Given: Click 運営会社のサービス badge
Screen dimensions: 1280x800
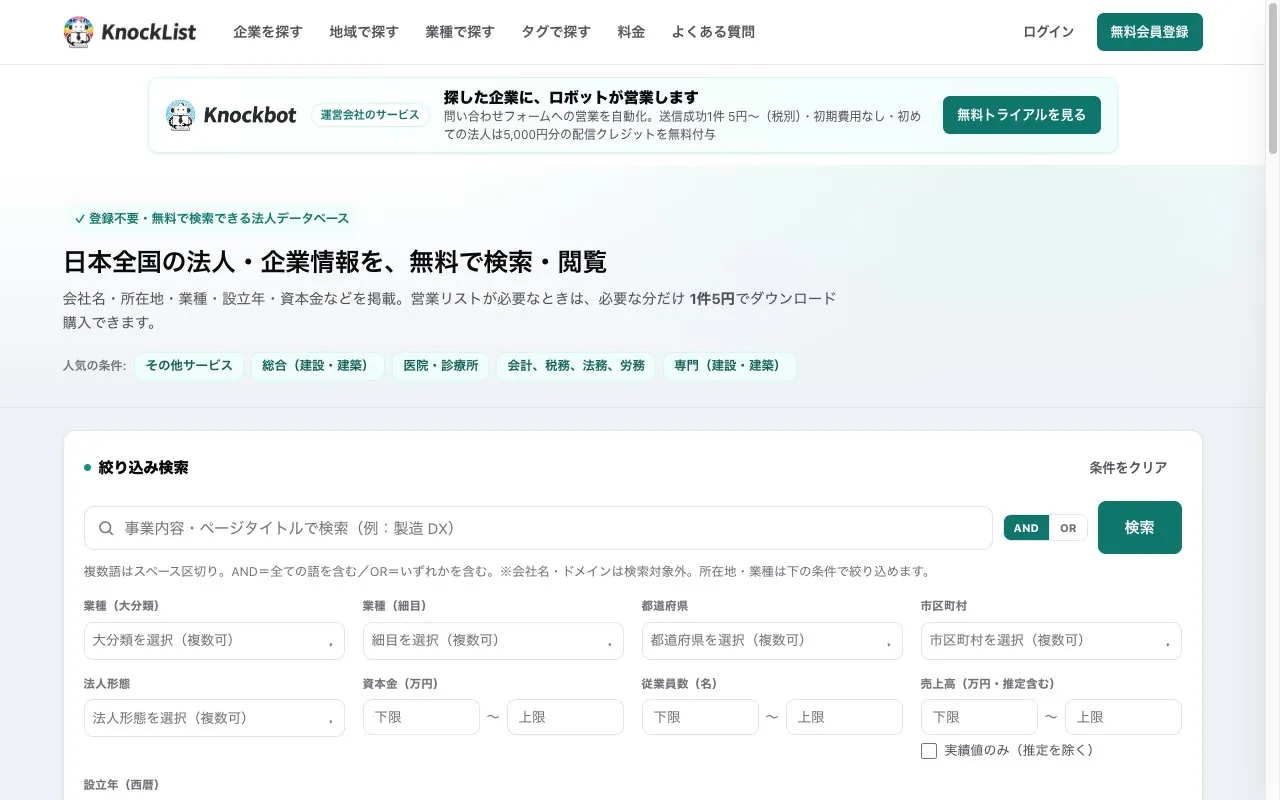Looking at the screenshot, I should point(370,115).
